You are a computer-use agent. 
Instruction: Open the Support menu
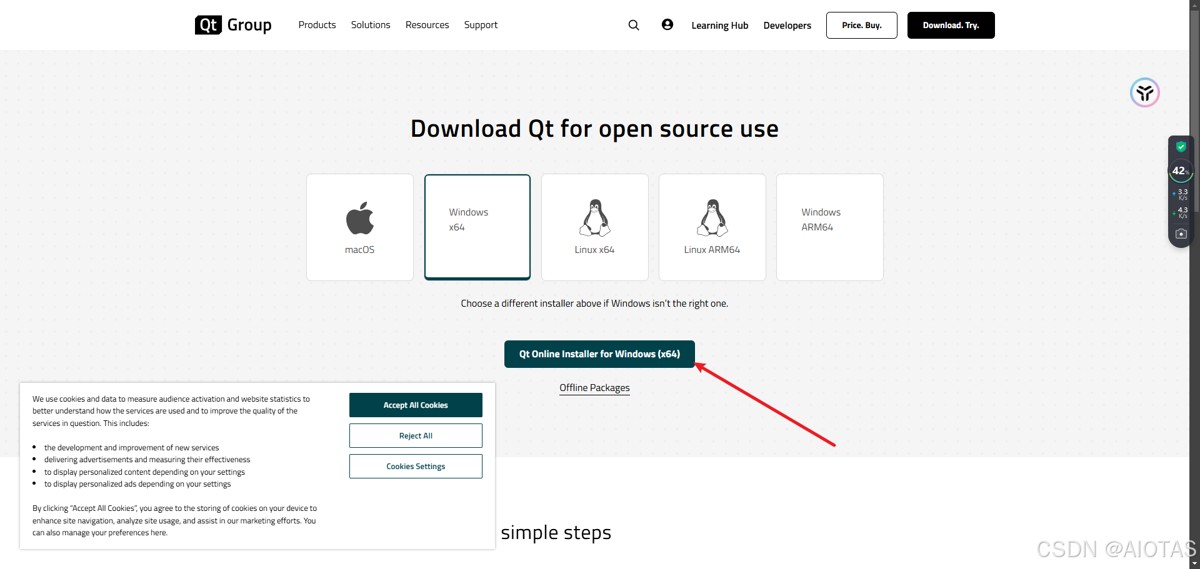click(x=481, y=25)
